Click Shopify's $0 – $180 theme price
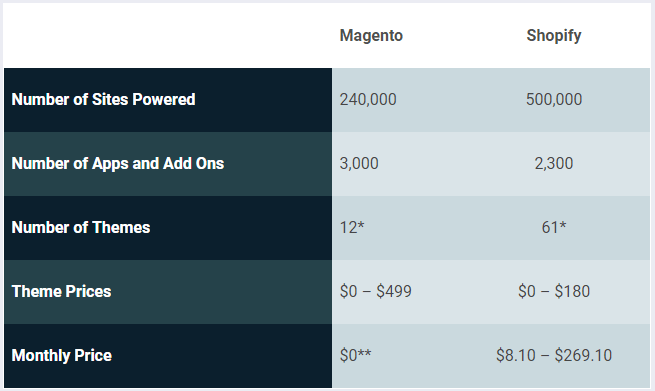Screen dimensions: 655x391 [x=554, y=291]
